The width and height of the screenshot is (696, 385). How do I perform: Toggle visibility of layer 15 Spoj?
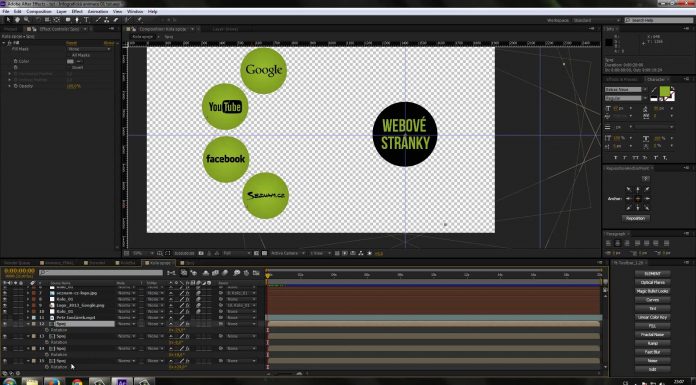(5, 361)
